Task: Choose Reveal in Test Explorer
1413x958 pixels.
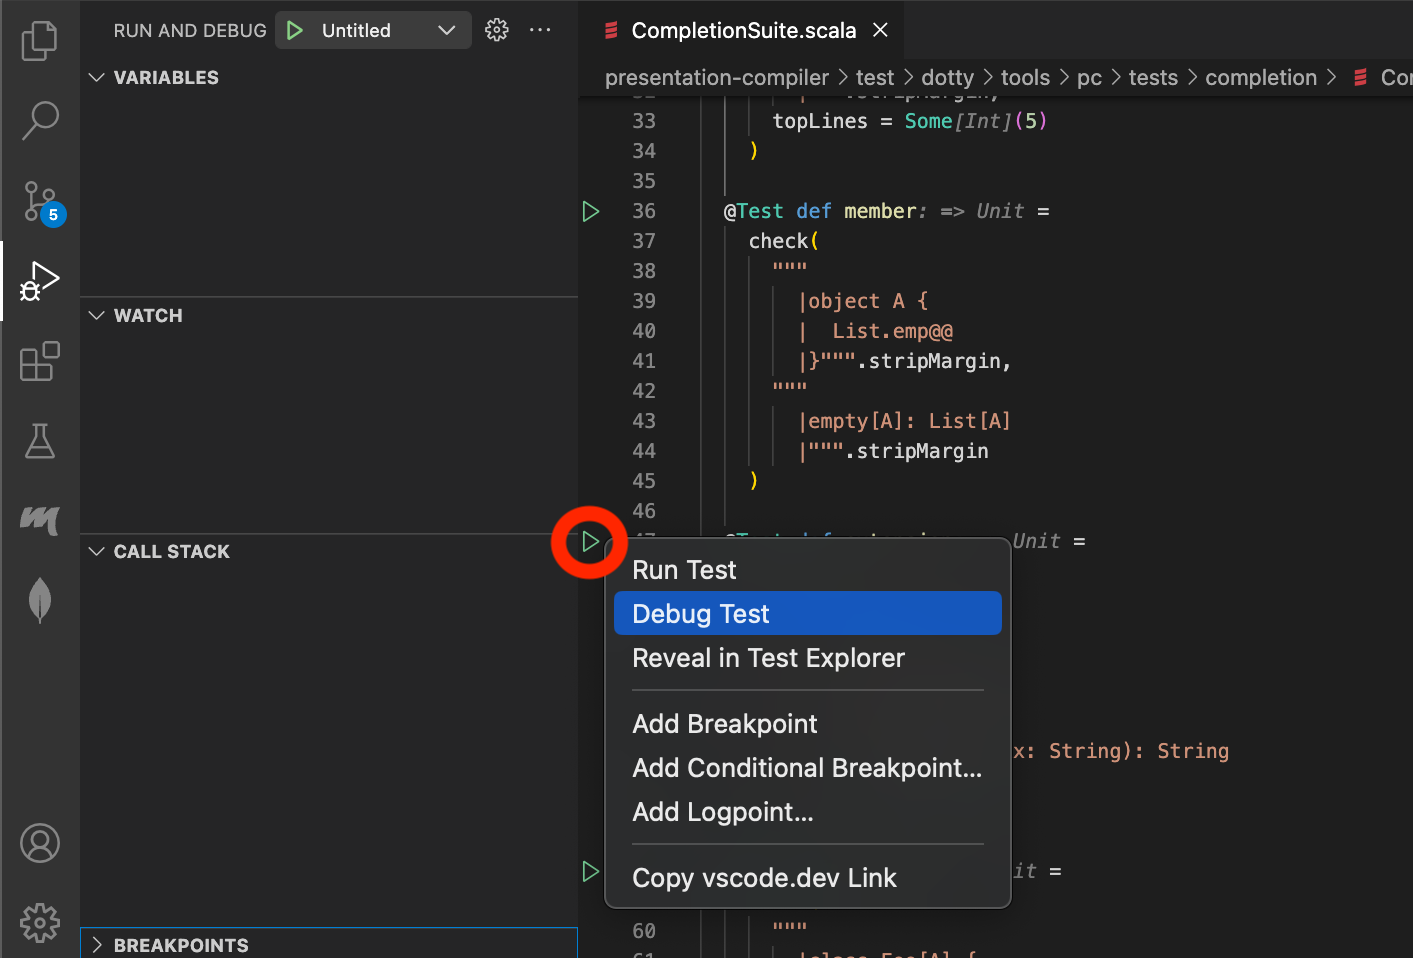Action: 768,658
